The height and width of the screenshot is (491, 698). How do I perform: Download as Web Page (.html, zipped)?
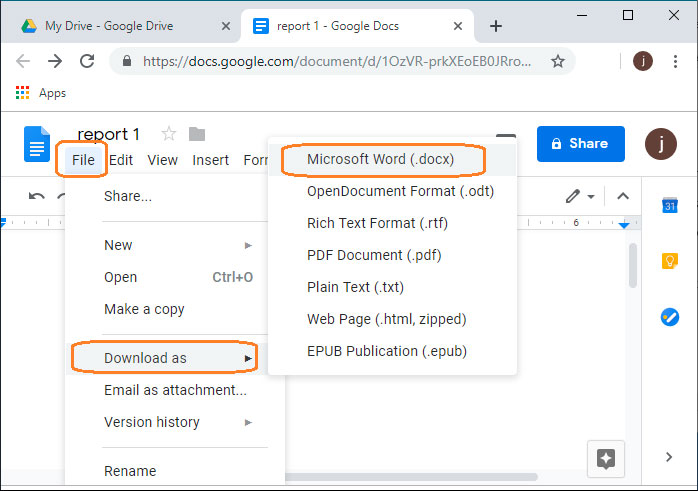392,320
